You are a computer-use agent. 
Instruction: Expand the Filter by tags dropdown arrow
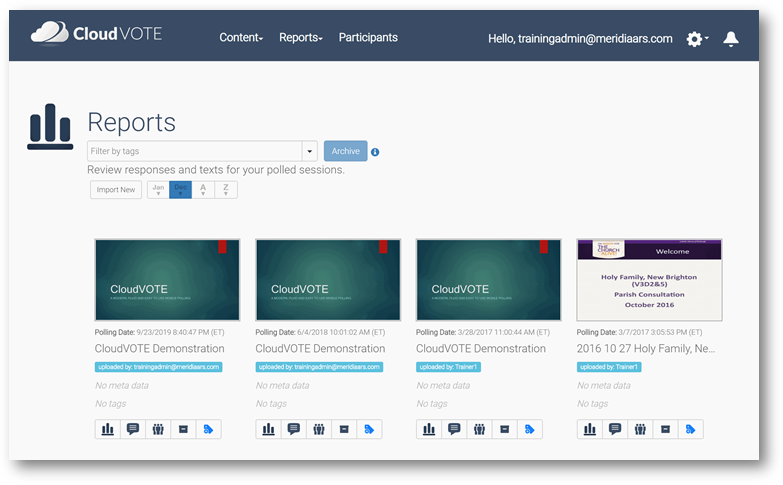(310, 151)
